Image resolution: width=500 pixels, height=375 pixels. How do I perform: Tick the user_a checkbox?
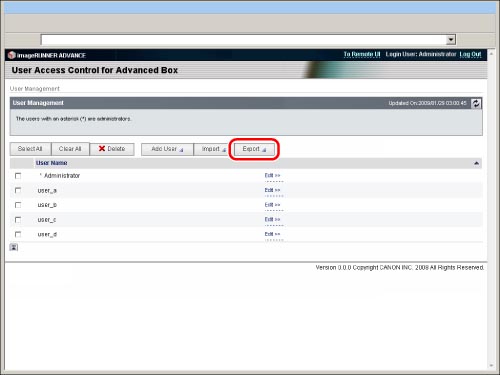[18, 190]
